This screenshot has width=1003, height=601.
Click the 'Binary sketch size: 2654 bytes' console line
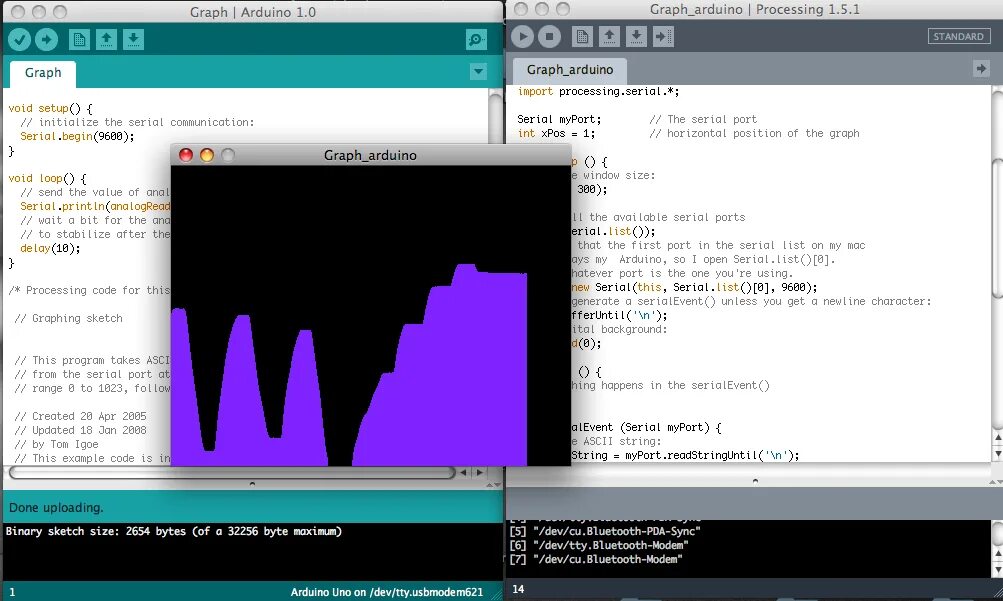[174, 531]
